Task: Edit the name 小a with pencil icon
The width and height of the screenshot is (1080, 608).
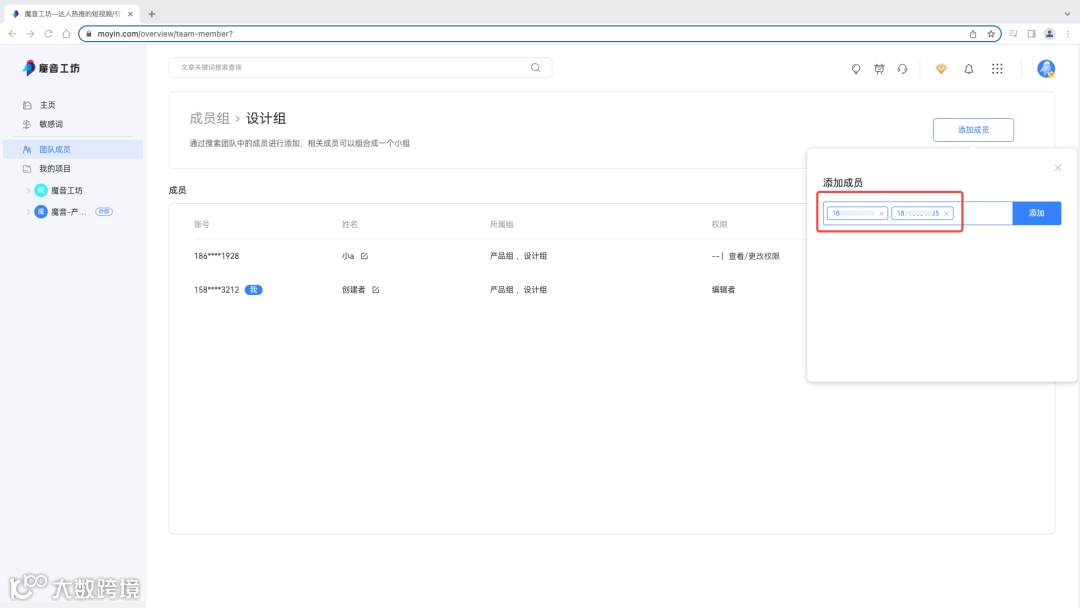Action: point(364,256)
